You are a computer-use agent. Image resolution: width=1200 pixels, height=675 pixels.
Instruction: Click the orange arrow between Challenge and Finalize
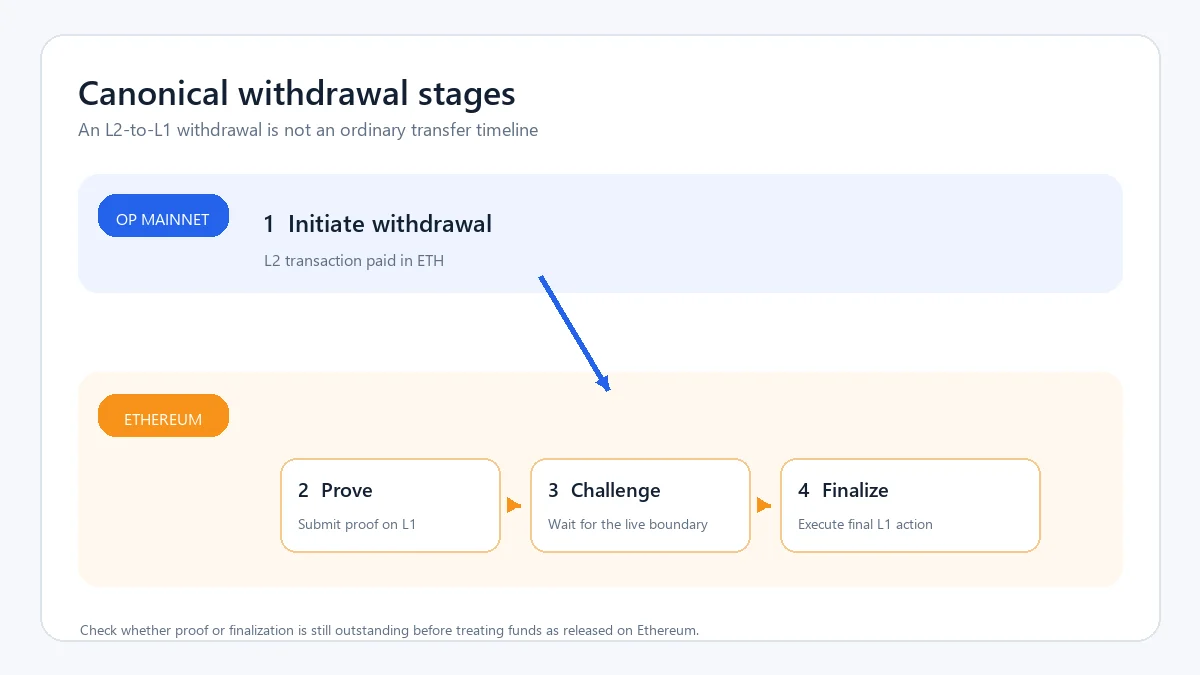(x=764, y=505)
